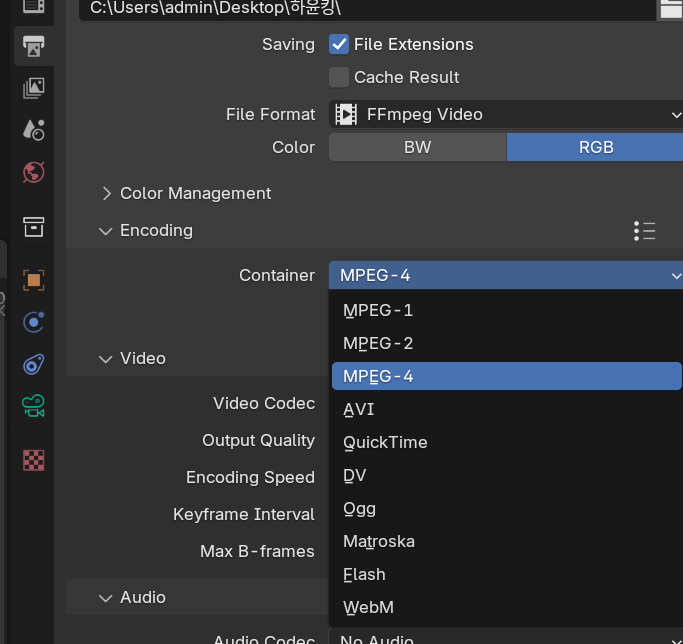683x644 pixels.
Task: Open the Scene properties tab
Action: (x=34, y=129)
